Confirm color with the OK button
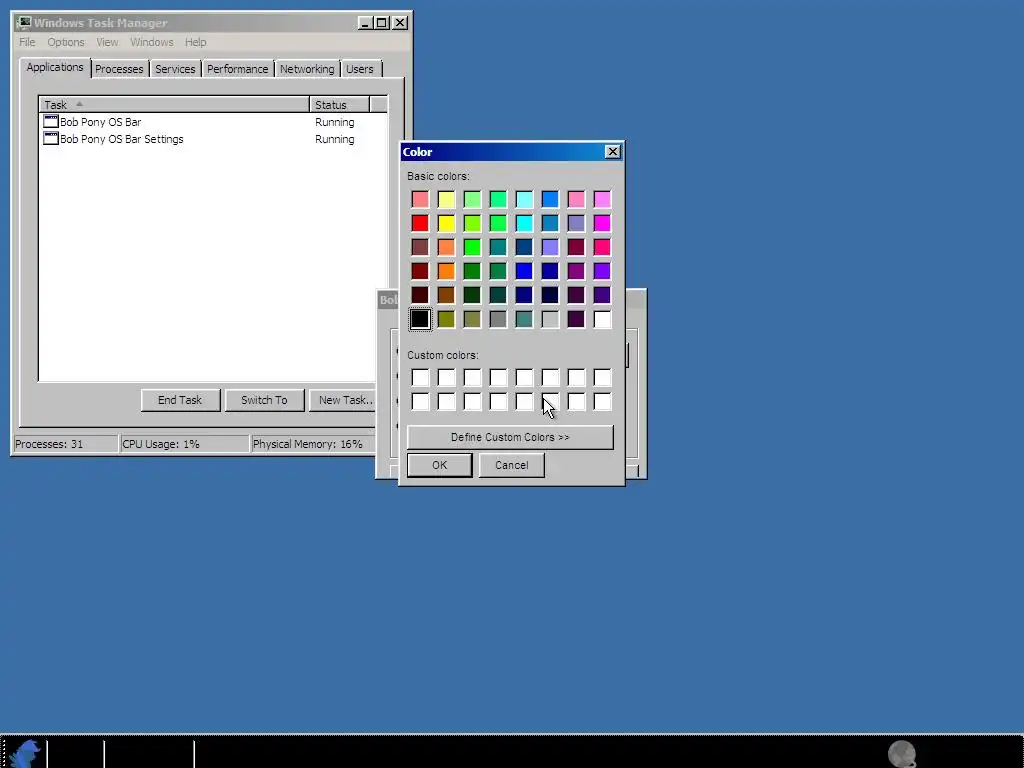1024x768 pixels. (x=440, y=465)
